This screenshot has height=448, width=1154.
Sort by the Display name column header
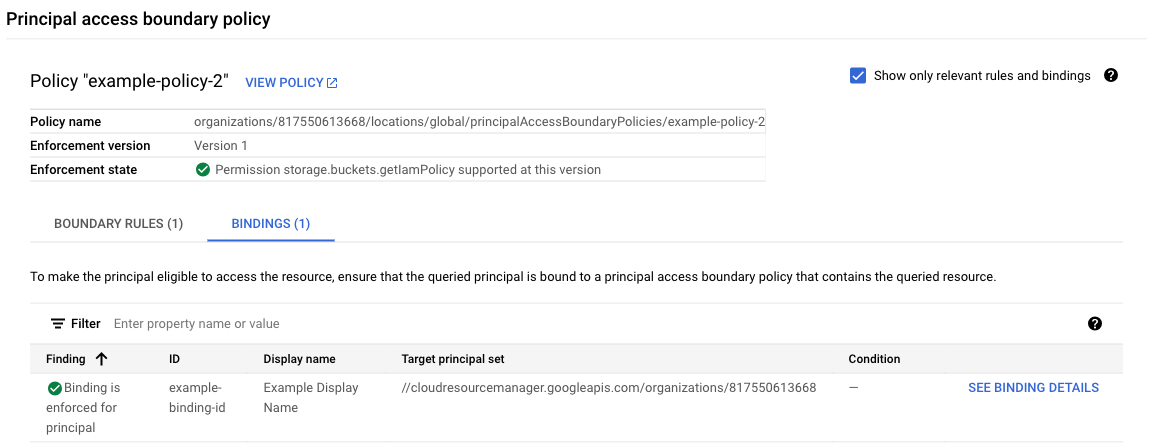click(x=299, y=359)
